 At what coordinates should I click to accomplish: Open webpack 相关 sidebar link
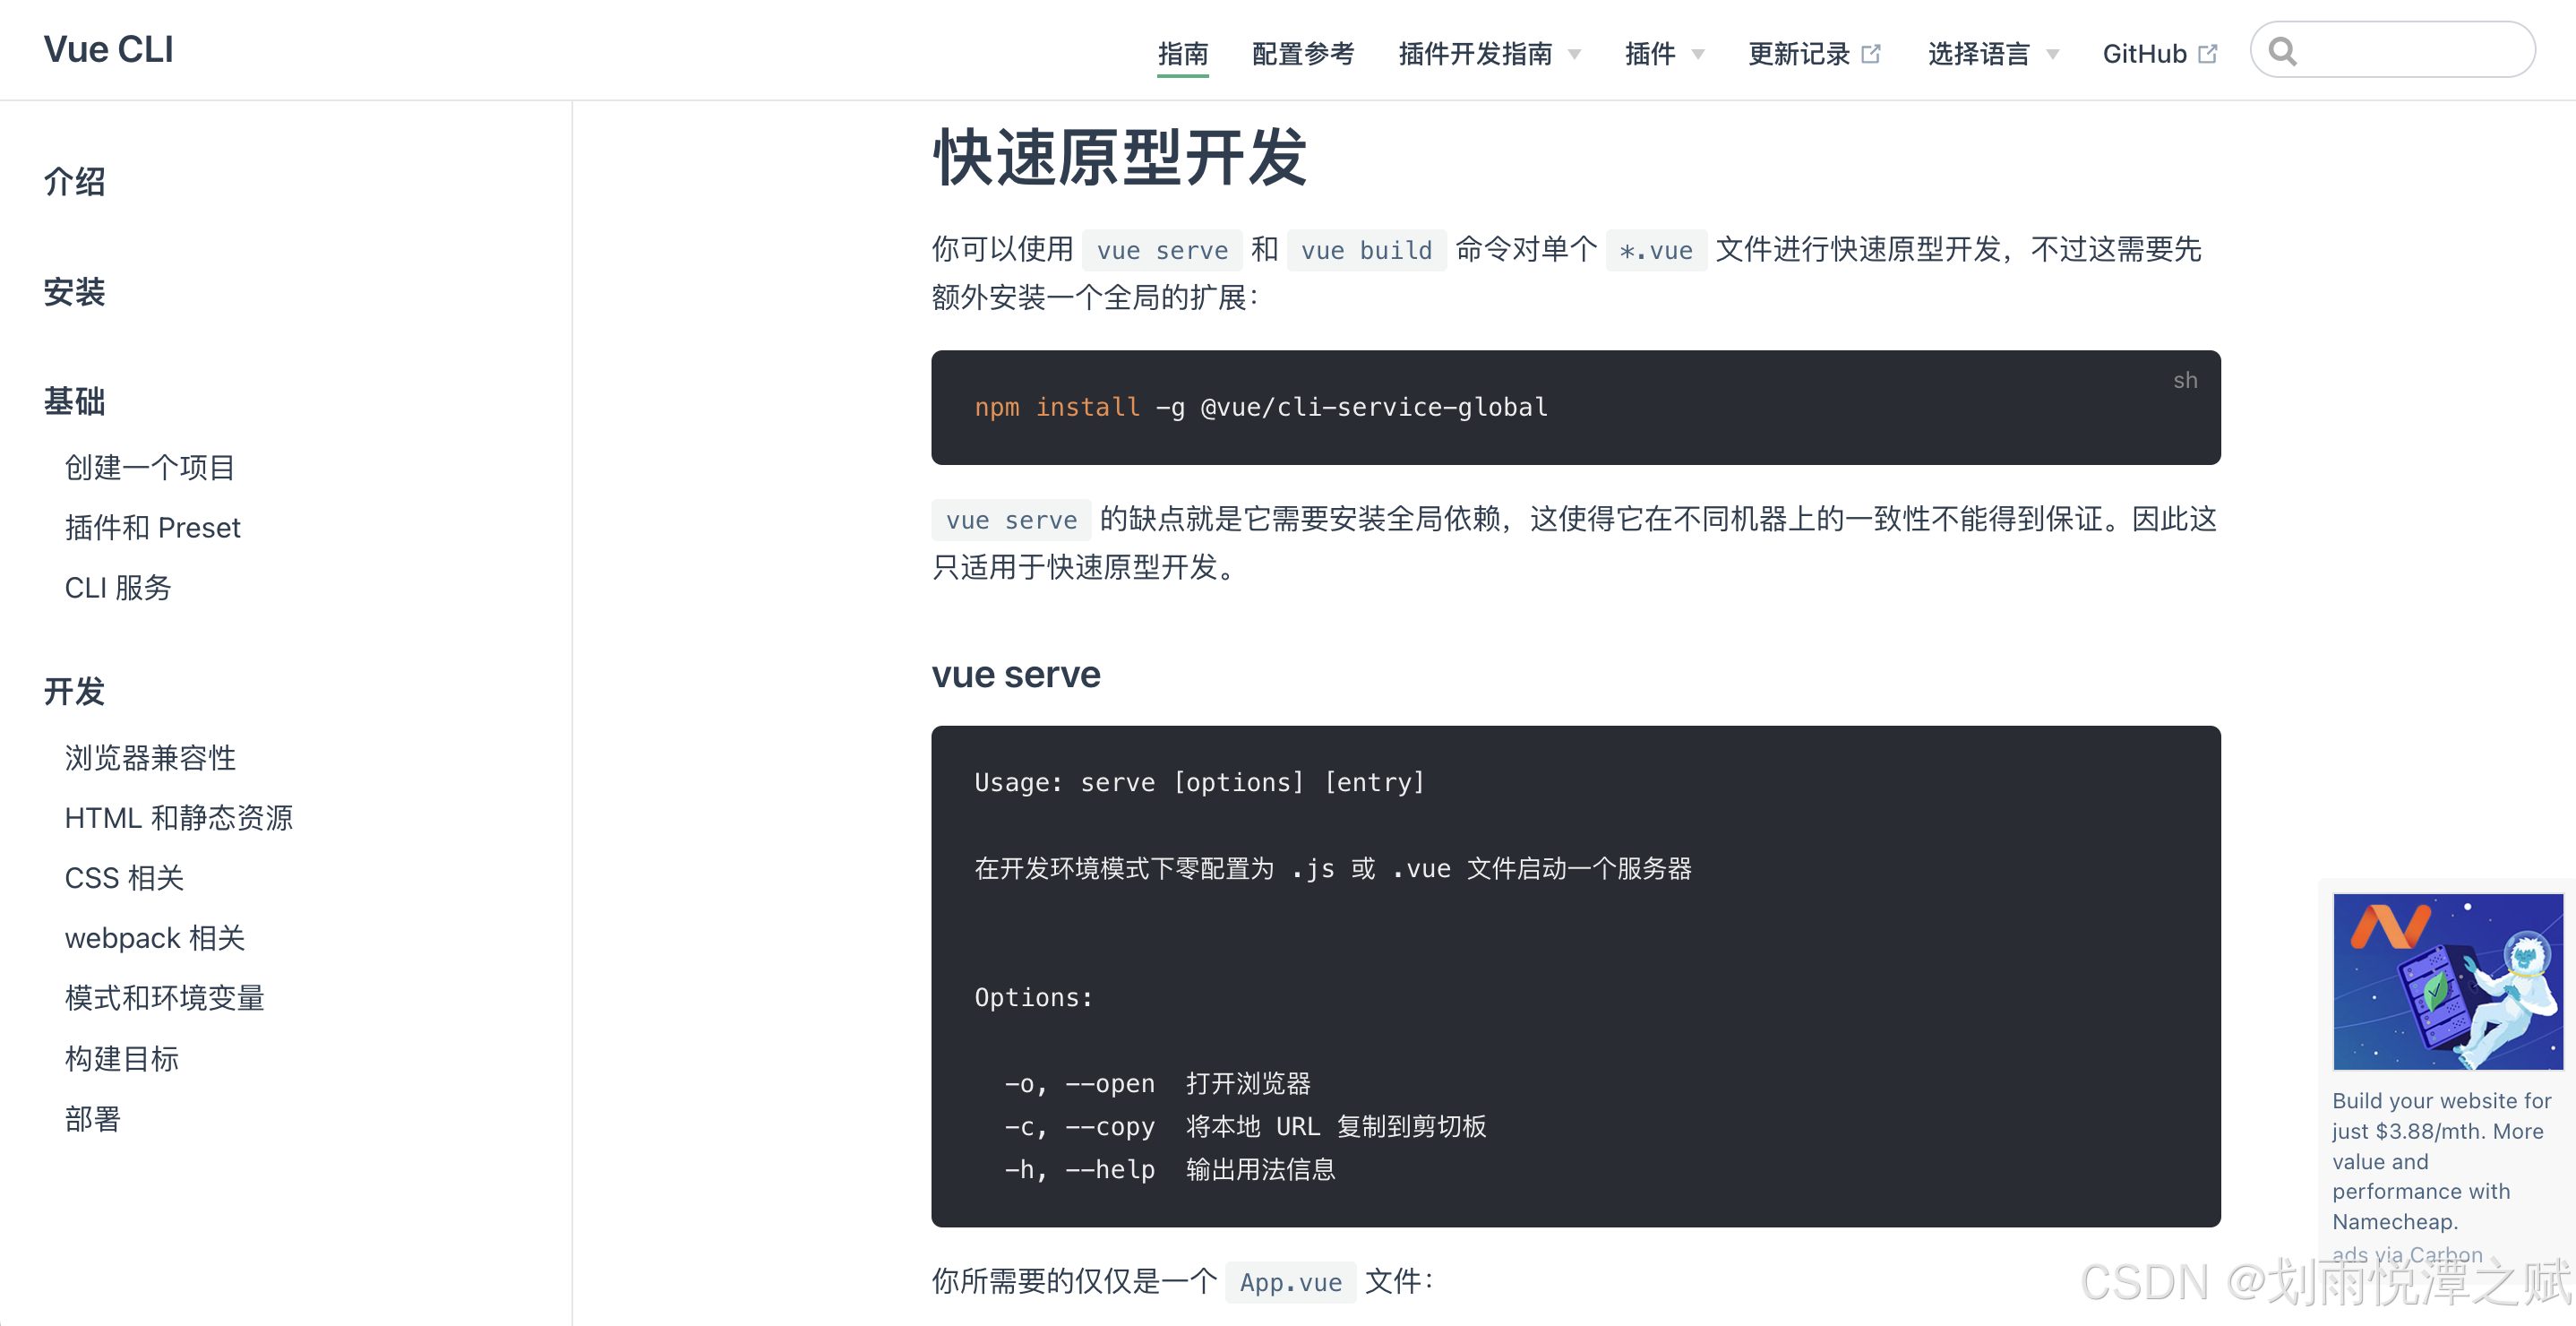coord(155,937)
